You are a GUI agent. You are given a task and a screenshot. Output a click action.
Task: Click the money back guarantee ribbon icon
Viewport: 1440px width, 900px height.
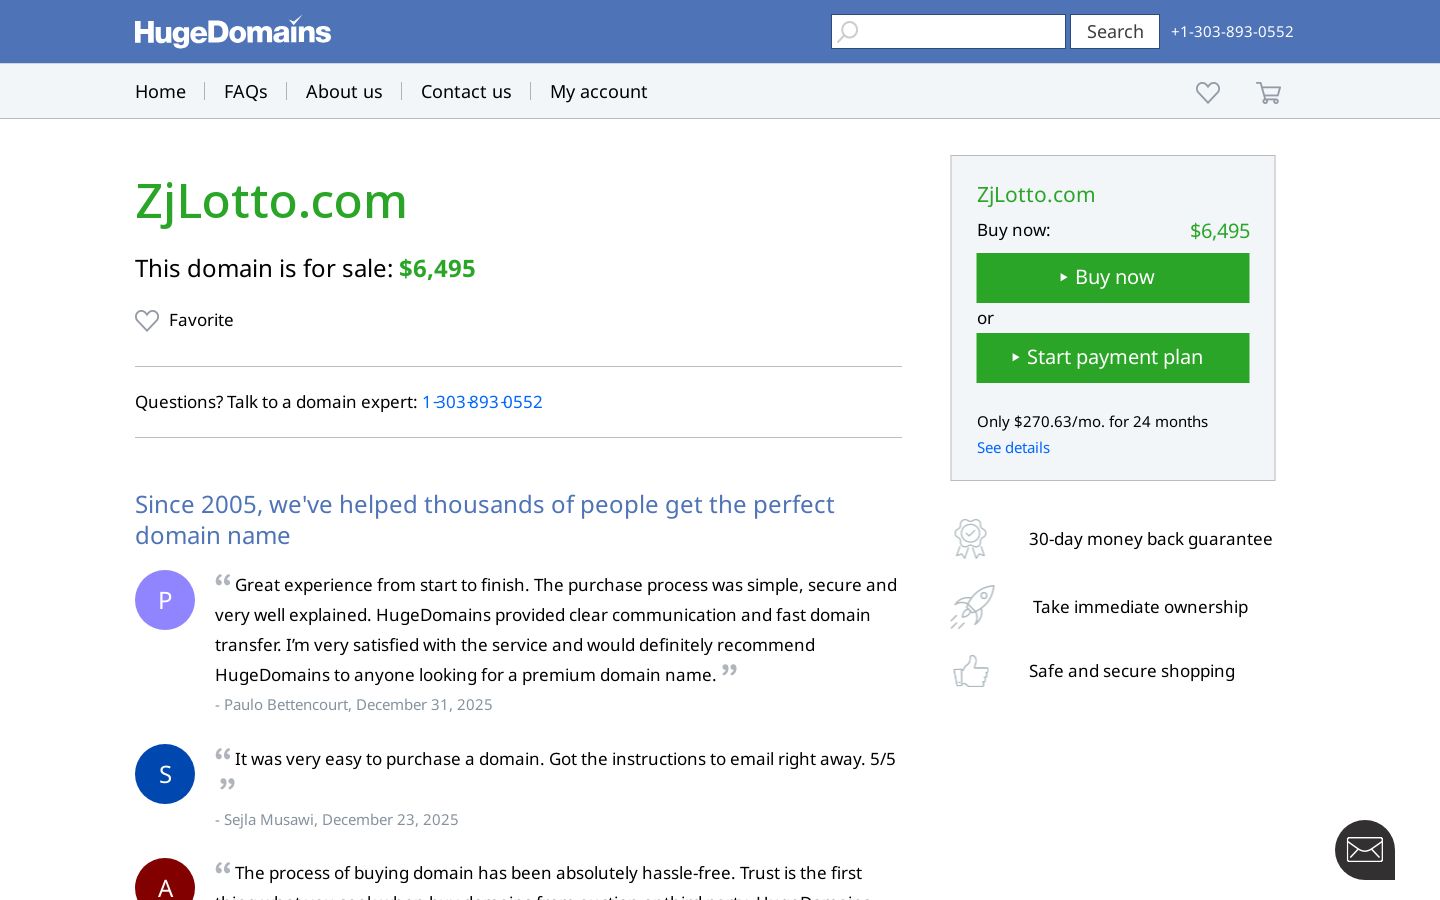970,539
